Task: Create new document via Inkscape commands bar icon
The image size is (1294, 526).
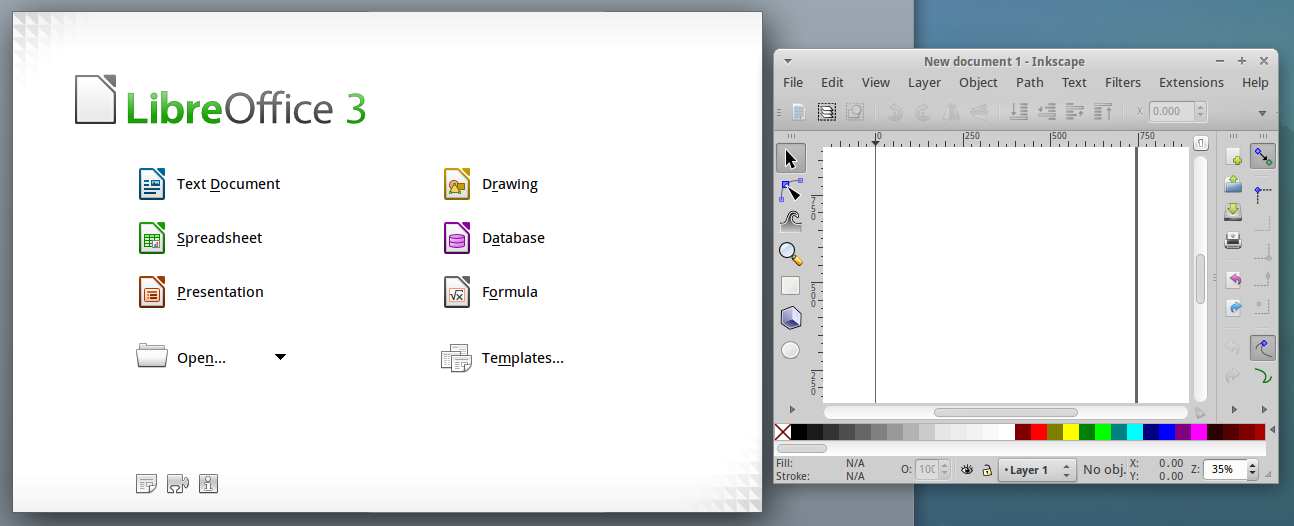Action: [x=1233, y=157]
